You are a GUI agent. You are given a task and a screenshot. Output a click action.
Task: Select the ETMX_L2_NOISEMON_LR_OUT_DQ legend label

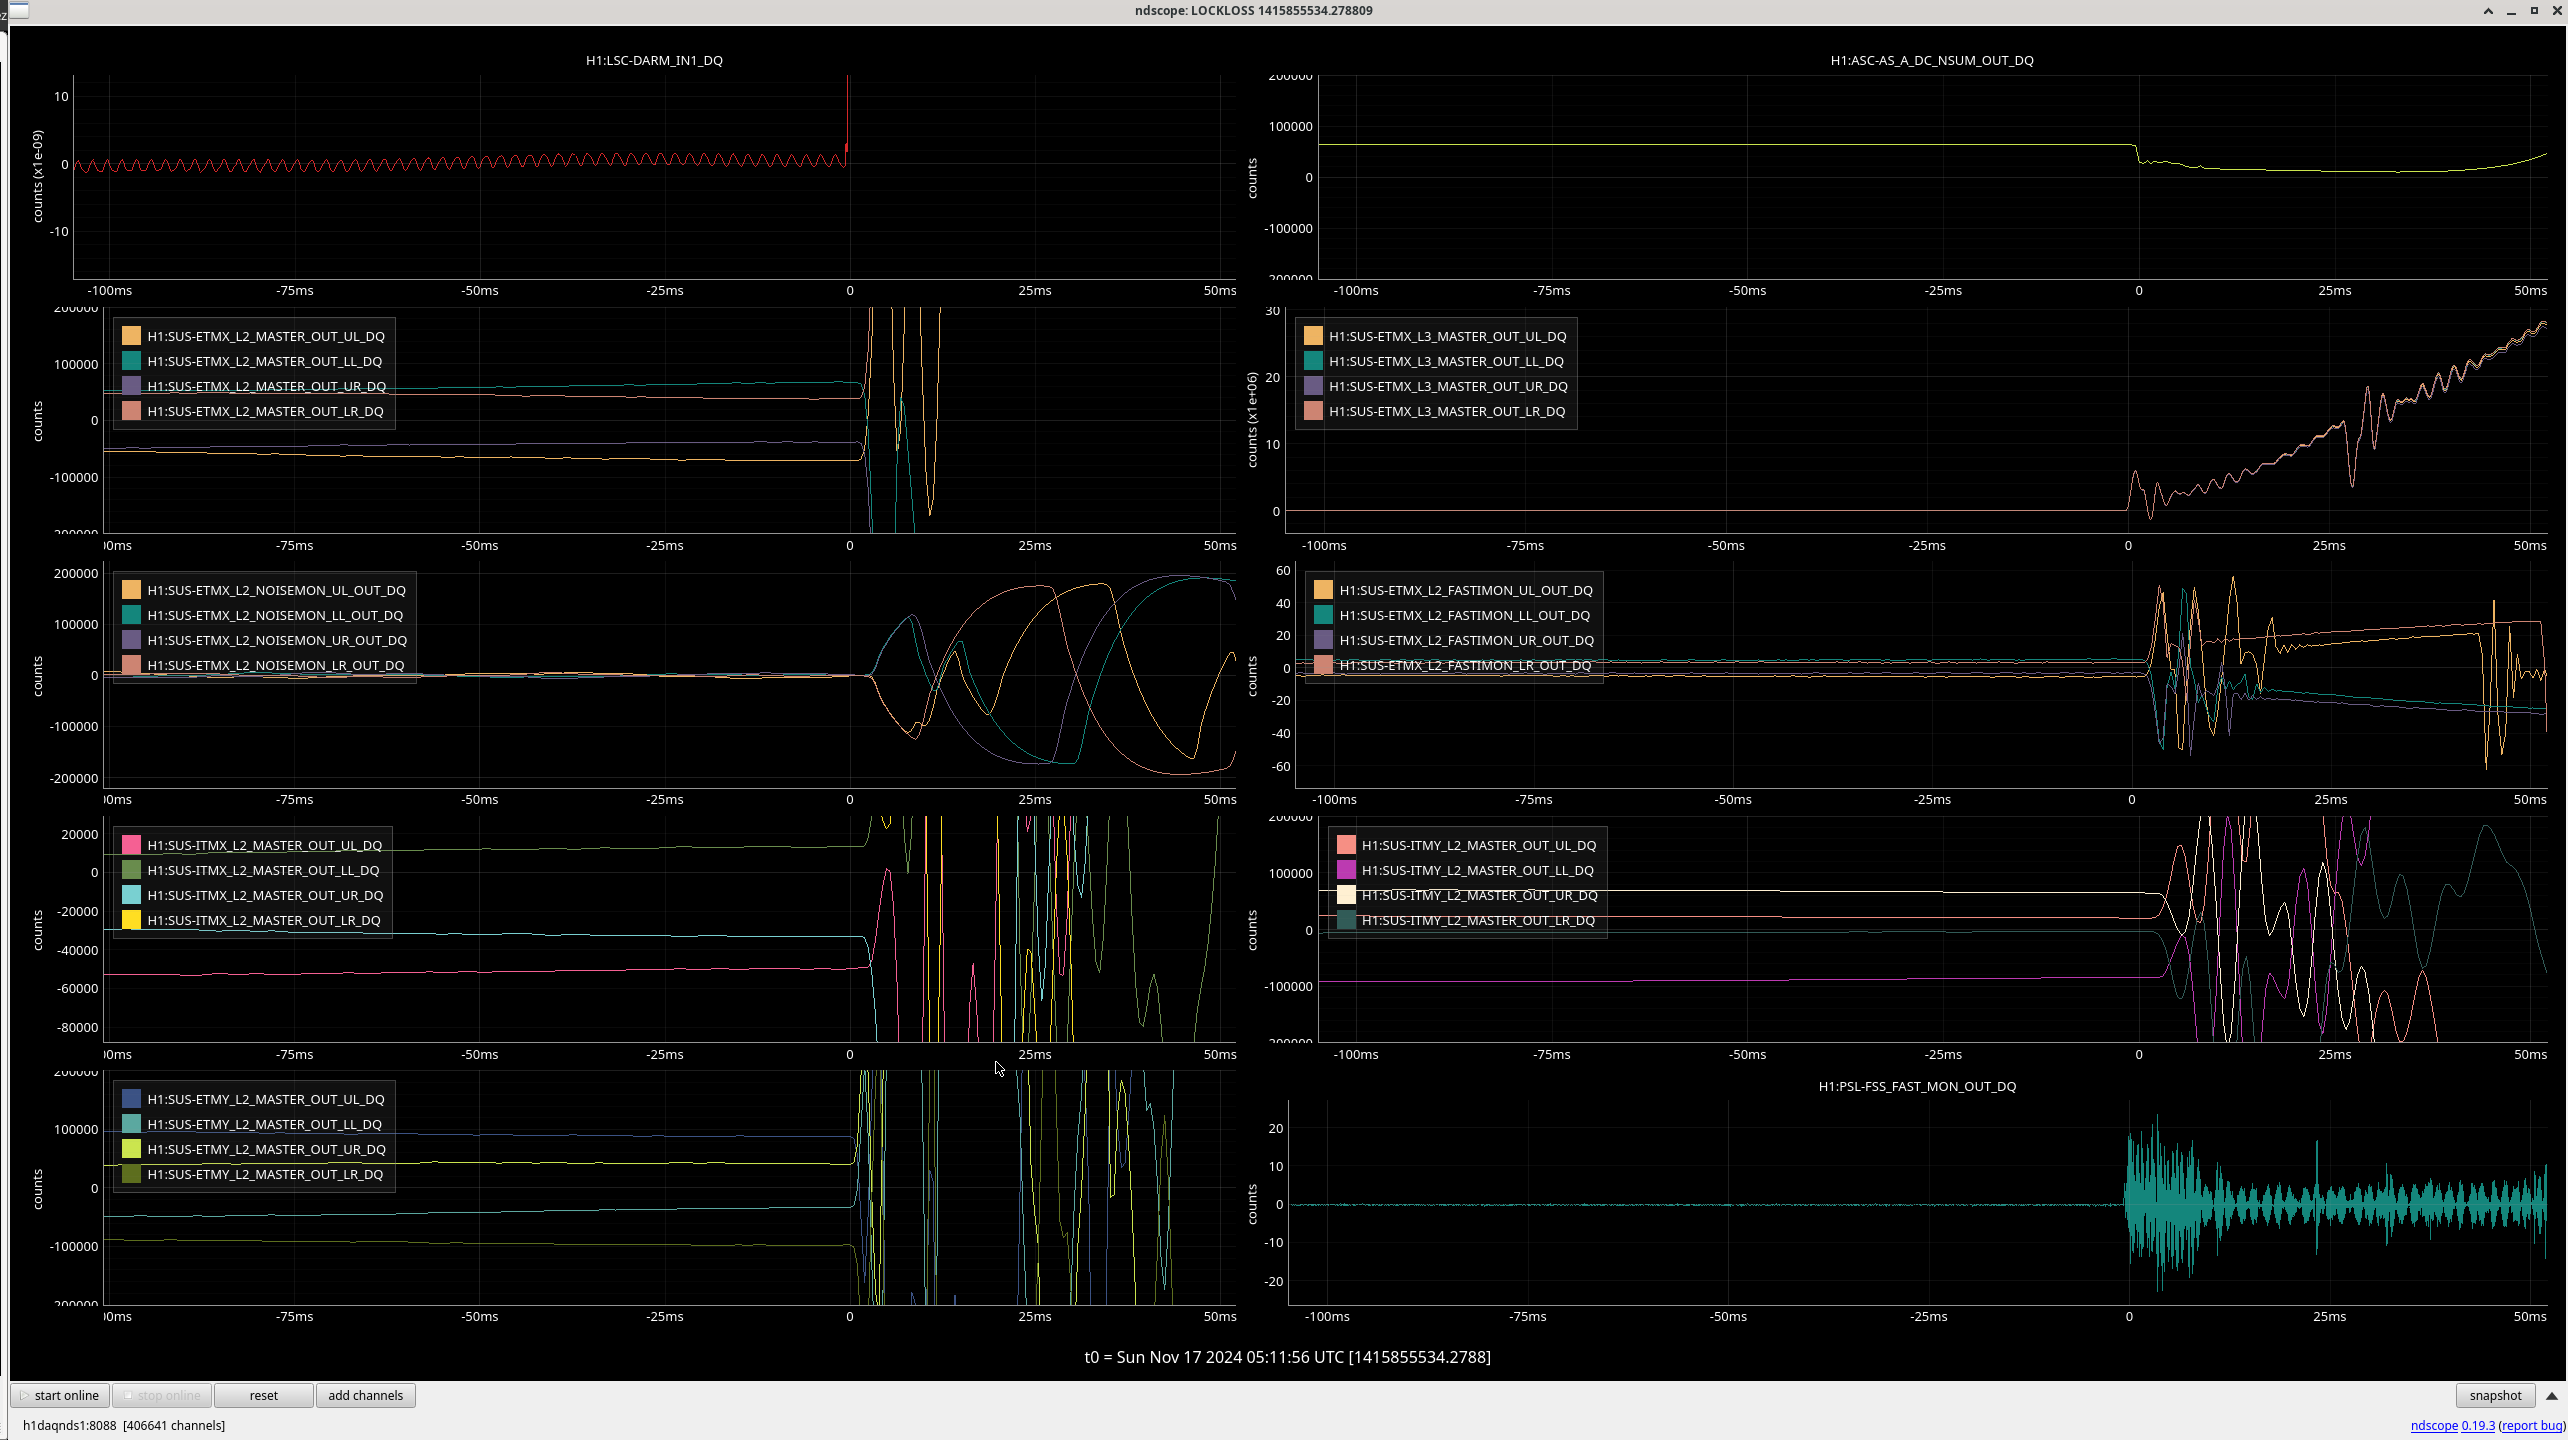[276, 665]
